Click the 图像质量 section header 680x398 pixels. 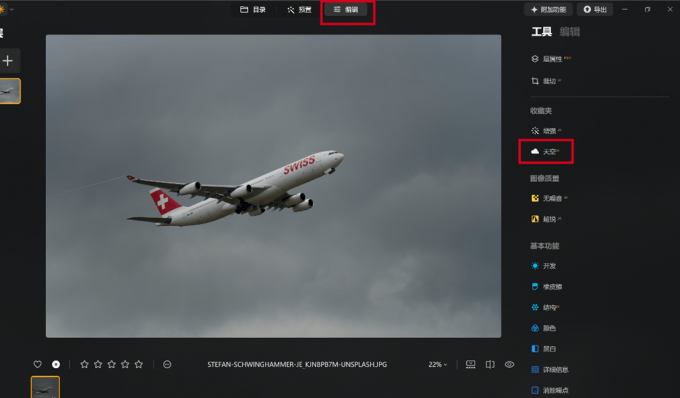[544, 178]
